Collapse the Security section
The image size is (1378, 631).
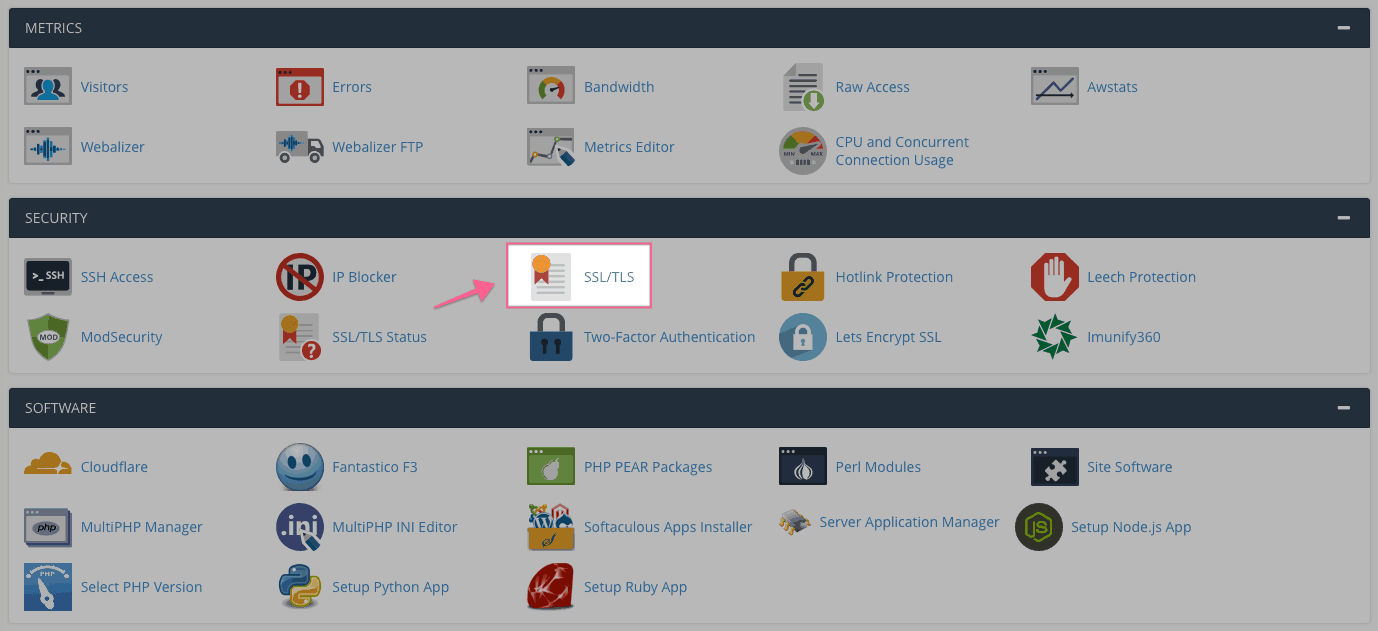click(x=1343, y=218)
